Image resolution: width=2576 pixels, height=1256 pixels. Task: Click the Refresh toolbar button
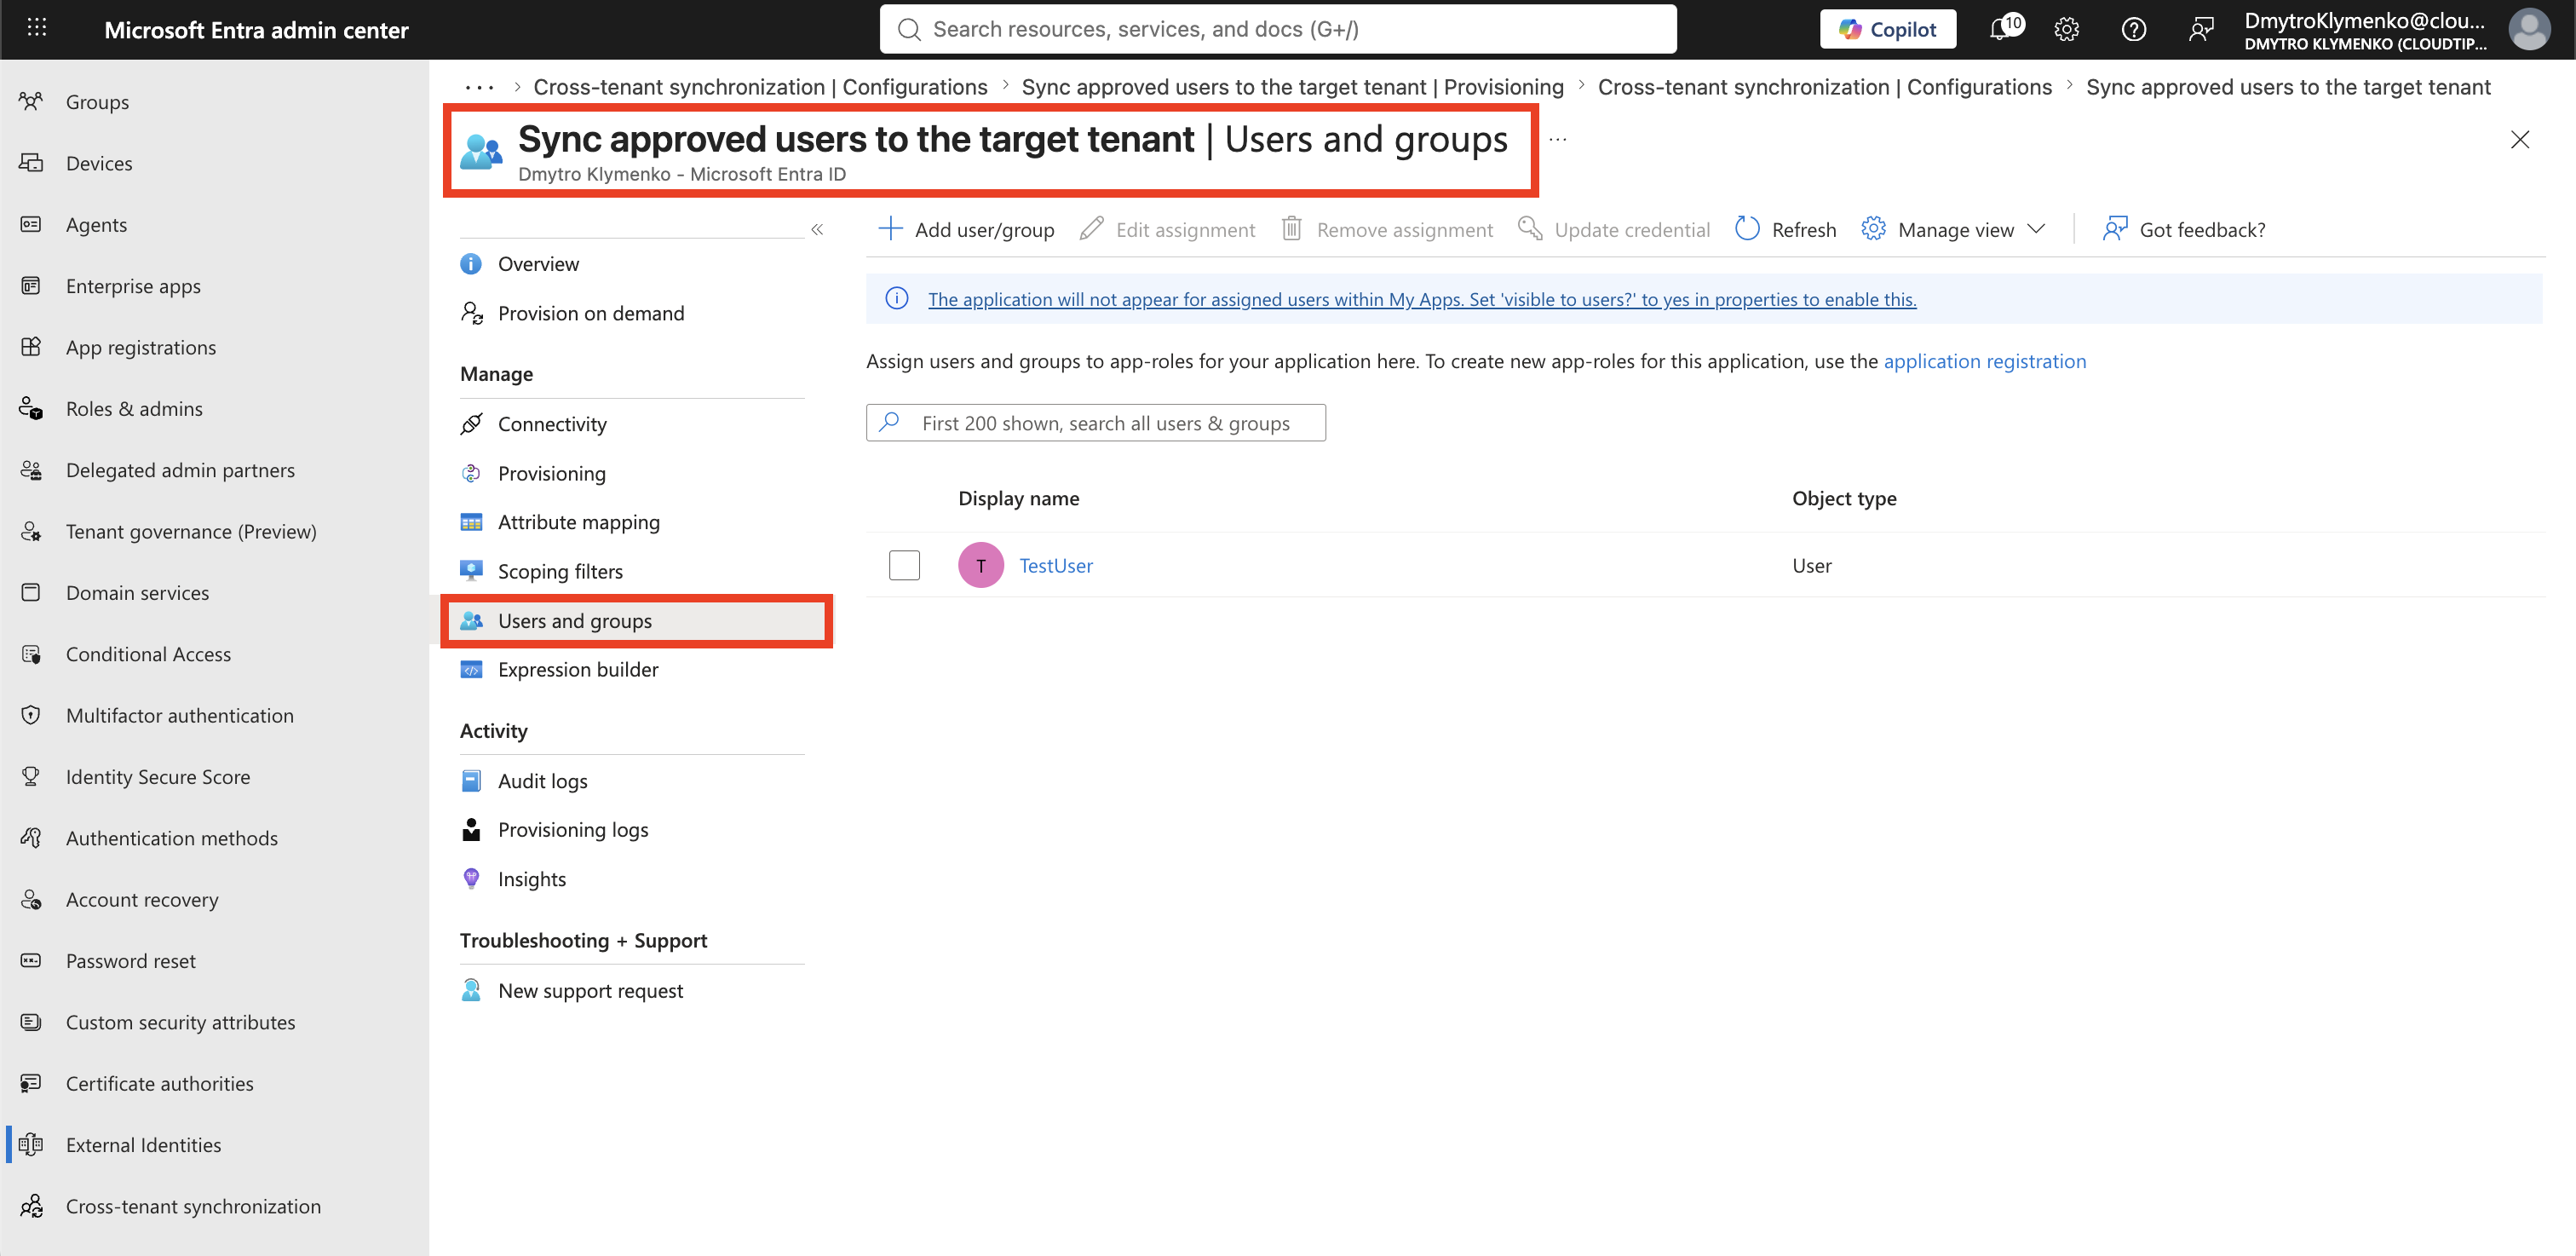tap(1785, 230)
